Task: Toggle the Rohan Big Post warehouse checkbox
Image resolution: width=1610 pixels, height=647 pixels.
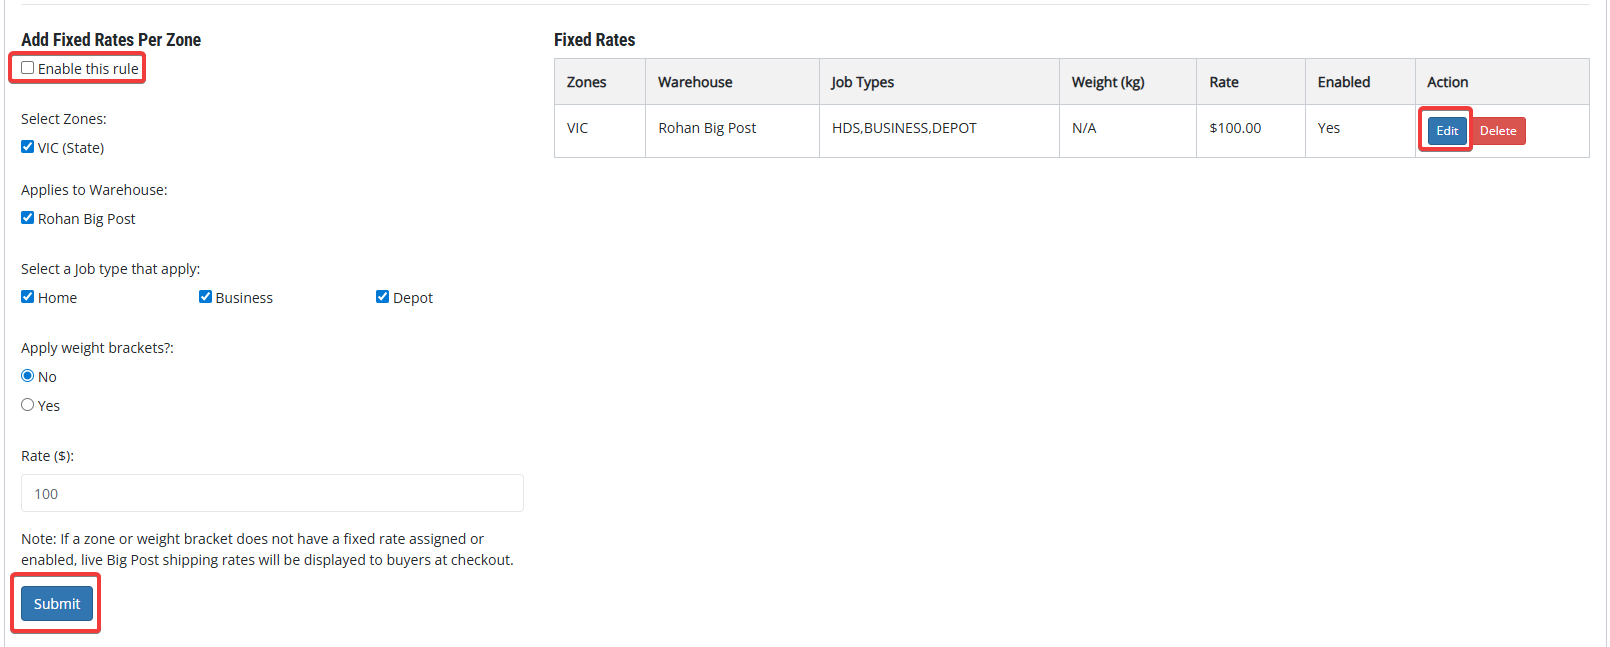Action: [28, 218]
